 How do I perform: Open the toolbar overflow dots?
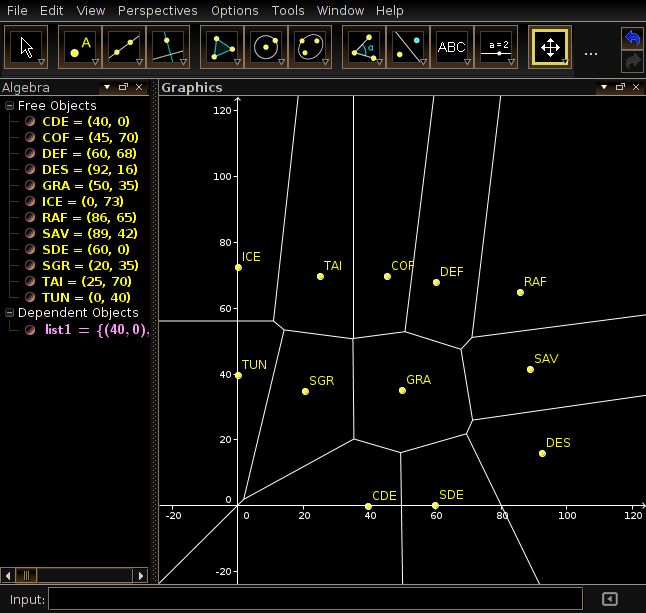pyautogui.click(x=591, y=54)
